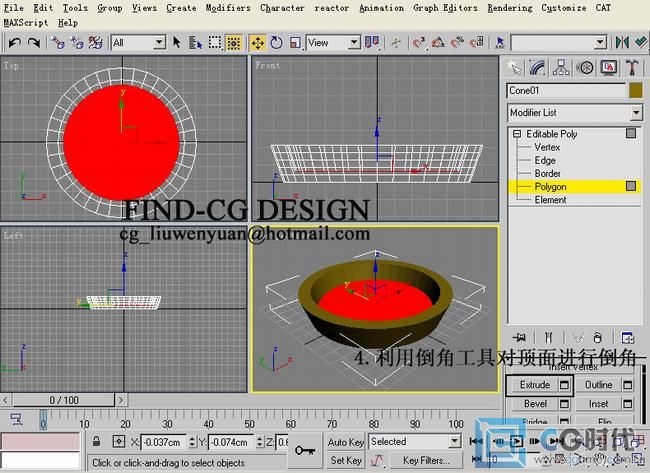Select Border sub-object level

point(547,173)
